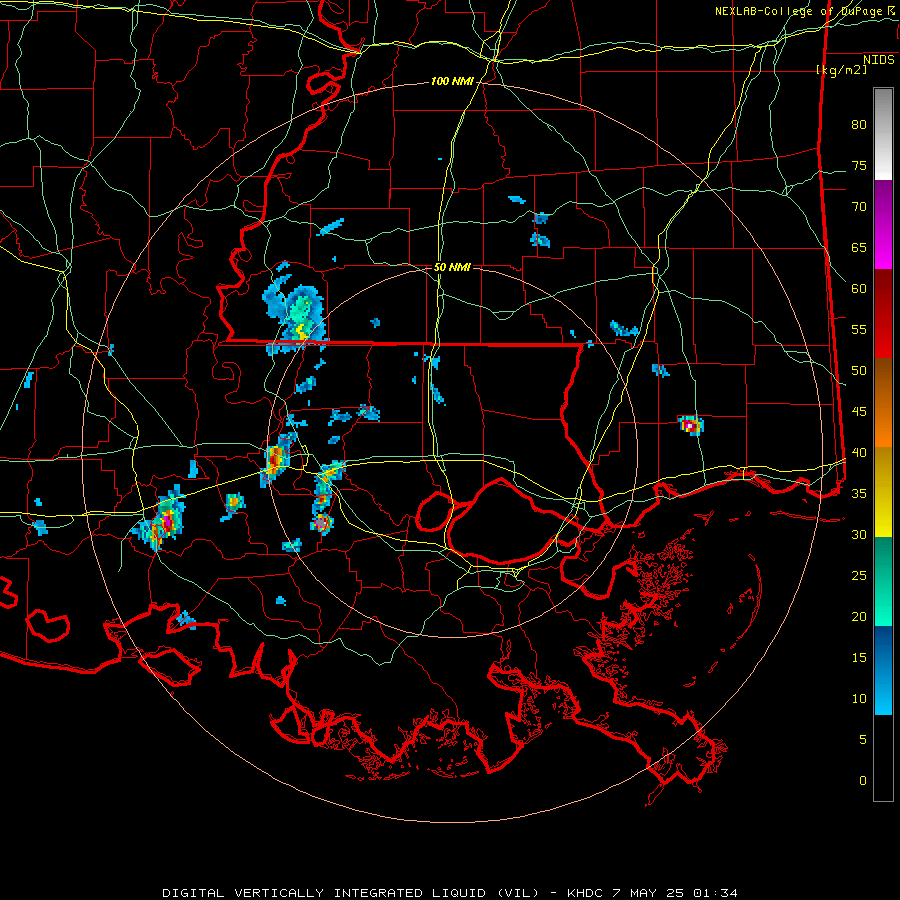The height and width of the screenshot is (900, 900).
Task: Click the kg/m2 units label
Action: [x=841, y=70]
